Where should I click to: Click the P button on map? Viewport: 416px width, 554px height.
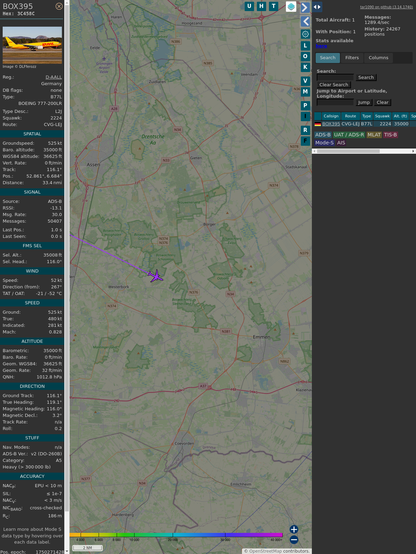pyautogui.click(x=305, y=105)
